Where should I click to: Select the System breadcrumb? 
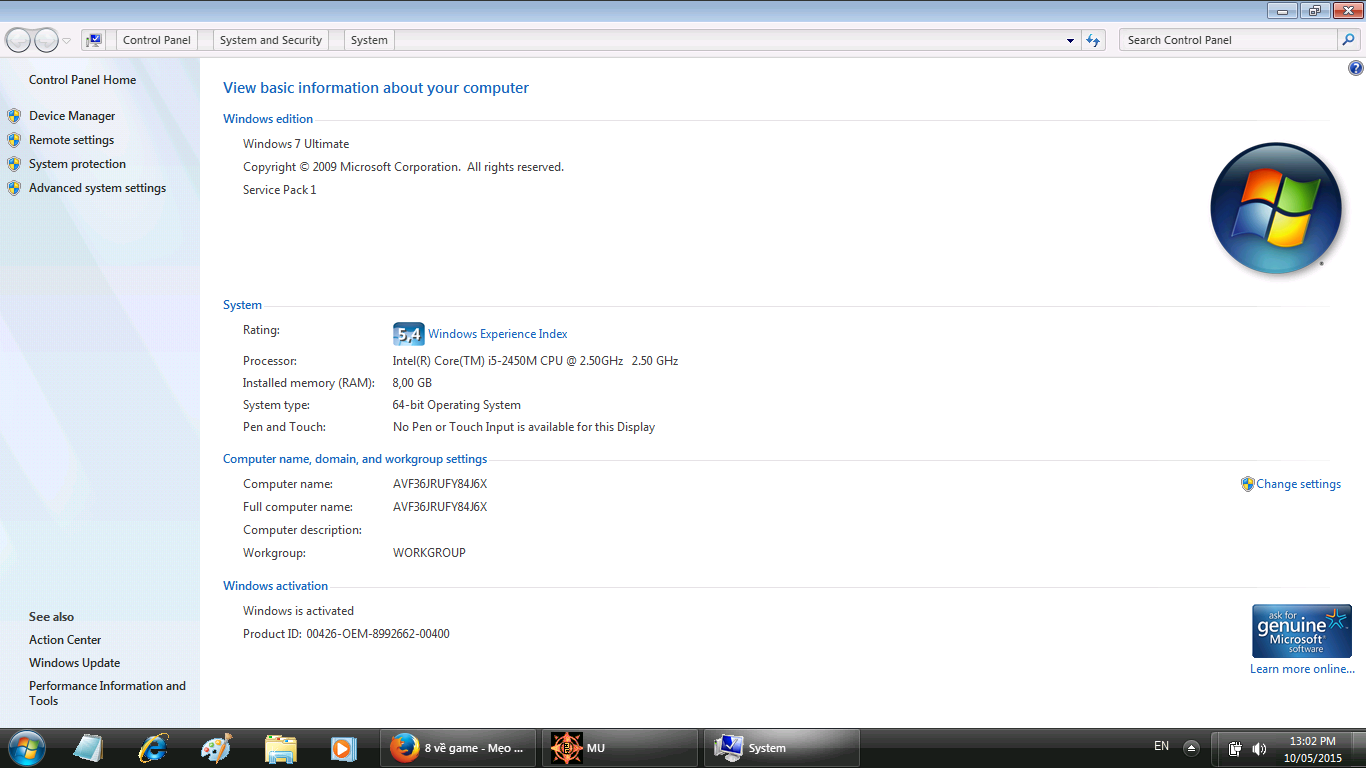coord(369,40)
